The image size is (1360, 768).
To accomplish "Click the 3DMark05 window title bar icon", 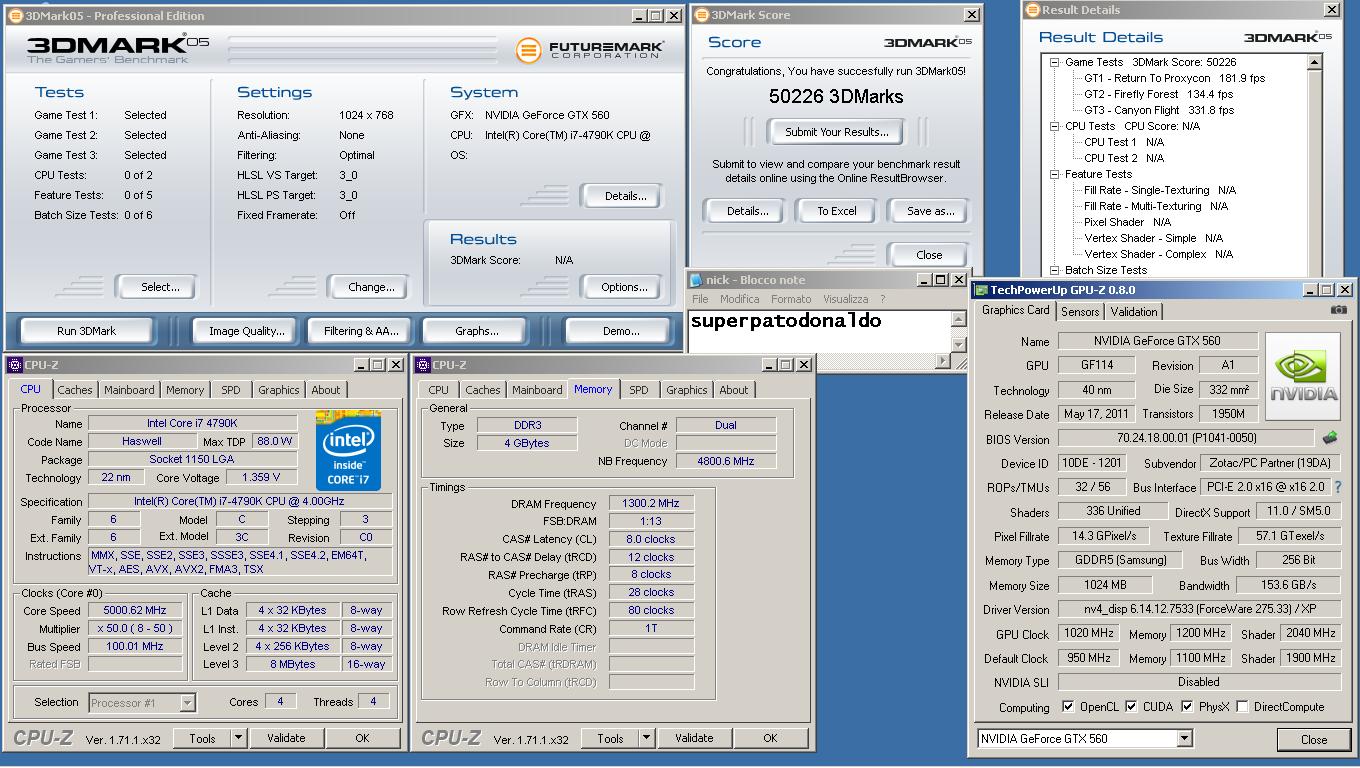I will click(15, 16).
